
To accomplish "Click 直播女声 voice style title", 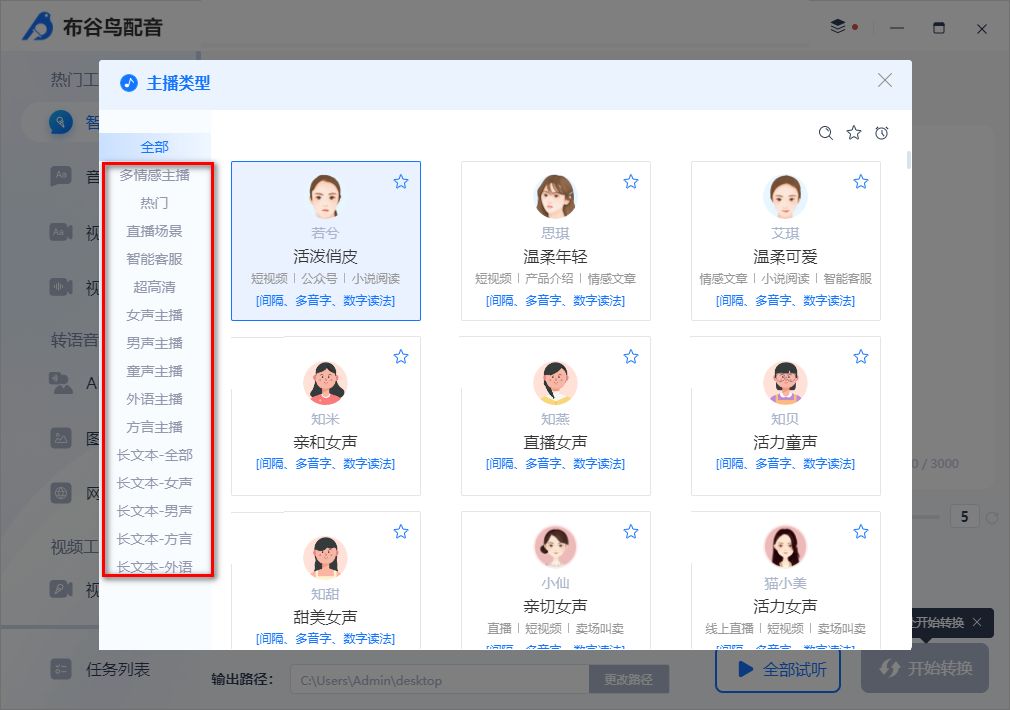I will coord(555,442).
